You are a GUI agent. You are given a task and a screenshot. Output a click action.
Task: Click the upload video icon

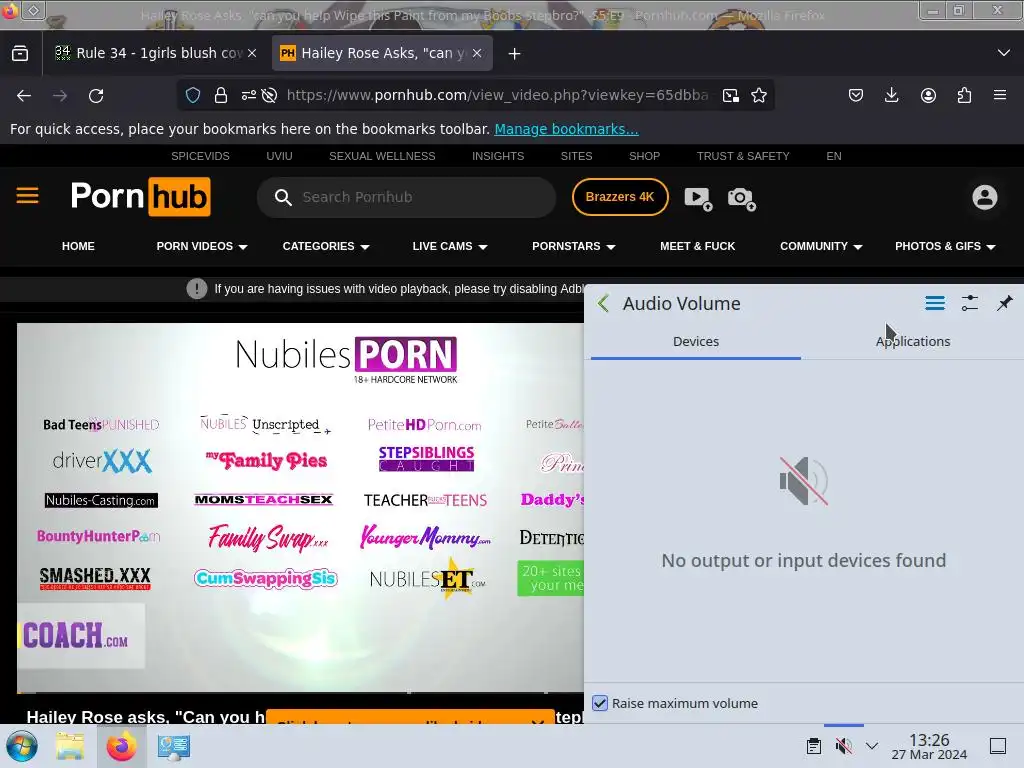point(698,198)
